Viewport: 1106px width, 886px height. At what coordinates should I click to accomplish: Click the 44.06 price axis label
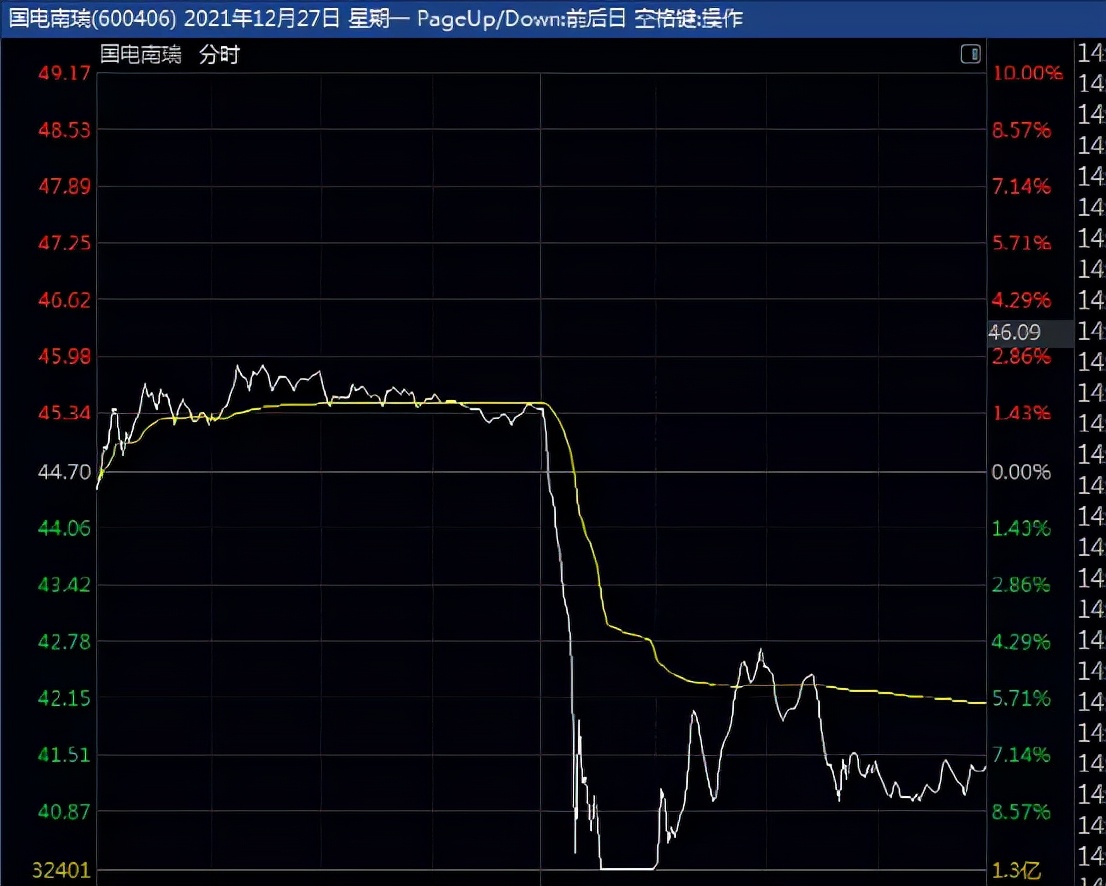[x=64, y=528]
